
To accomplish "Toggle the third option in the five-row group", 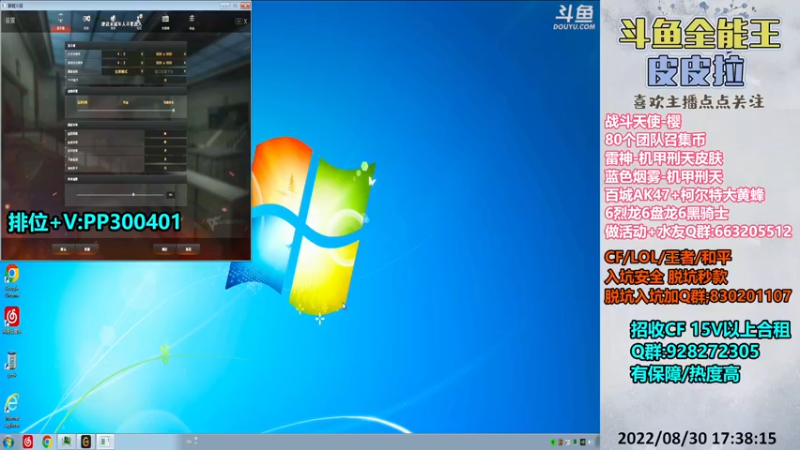I will click(165, 151).
